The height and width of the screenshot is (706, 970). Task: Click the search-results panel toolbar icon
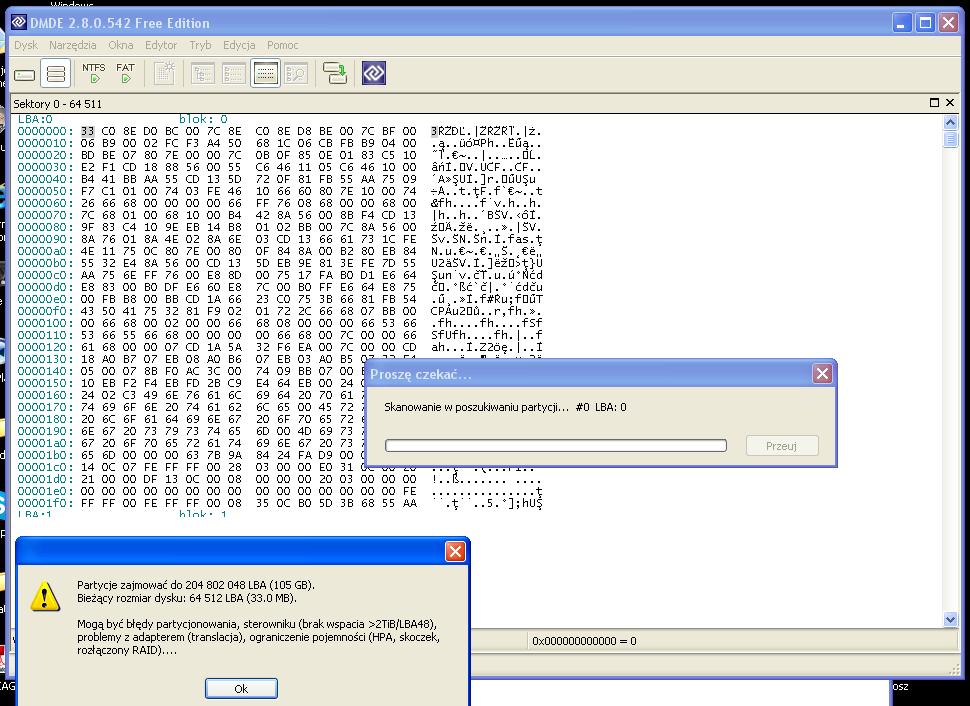[x=297, y=74]
